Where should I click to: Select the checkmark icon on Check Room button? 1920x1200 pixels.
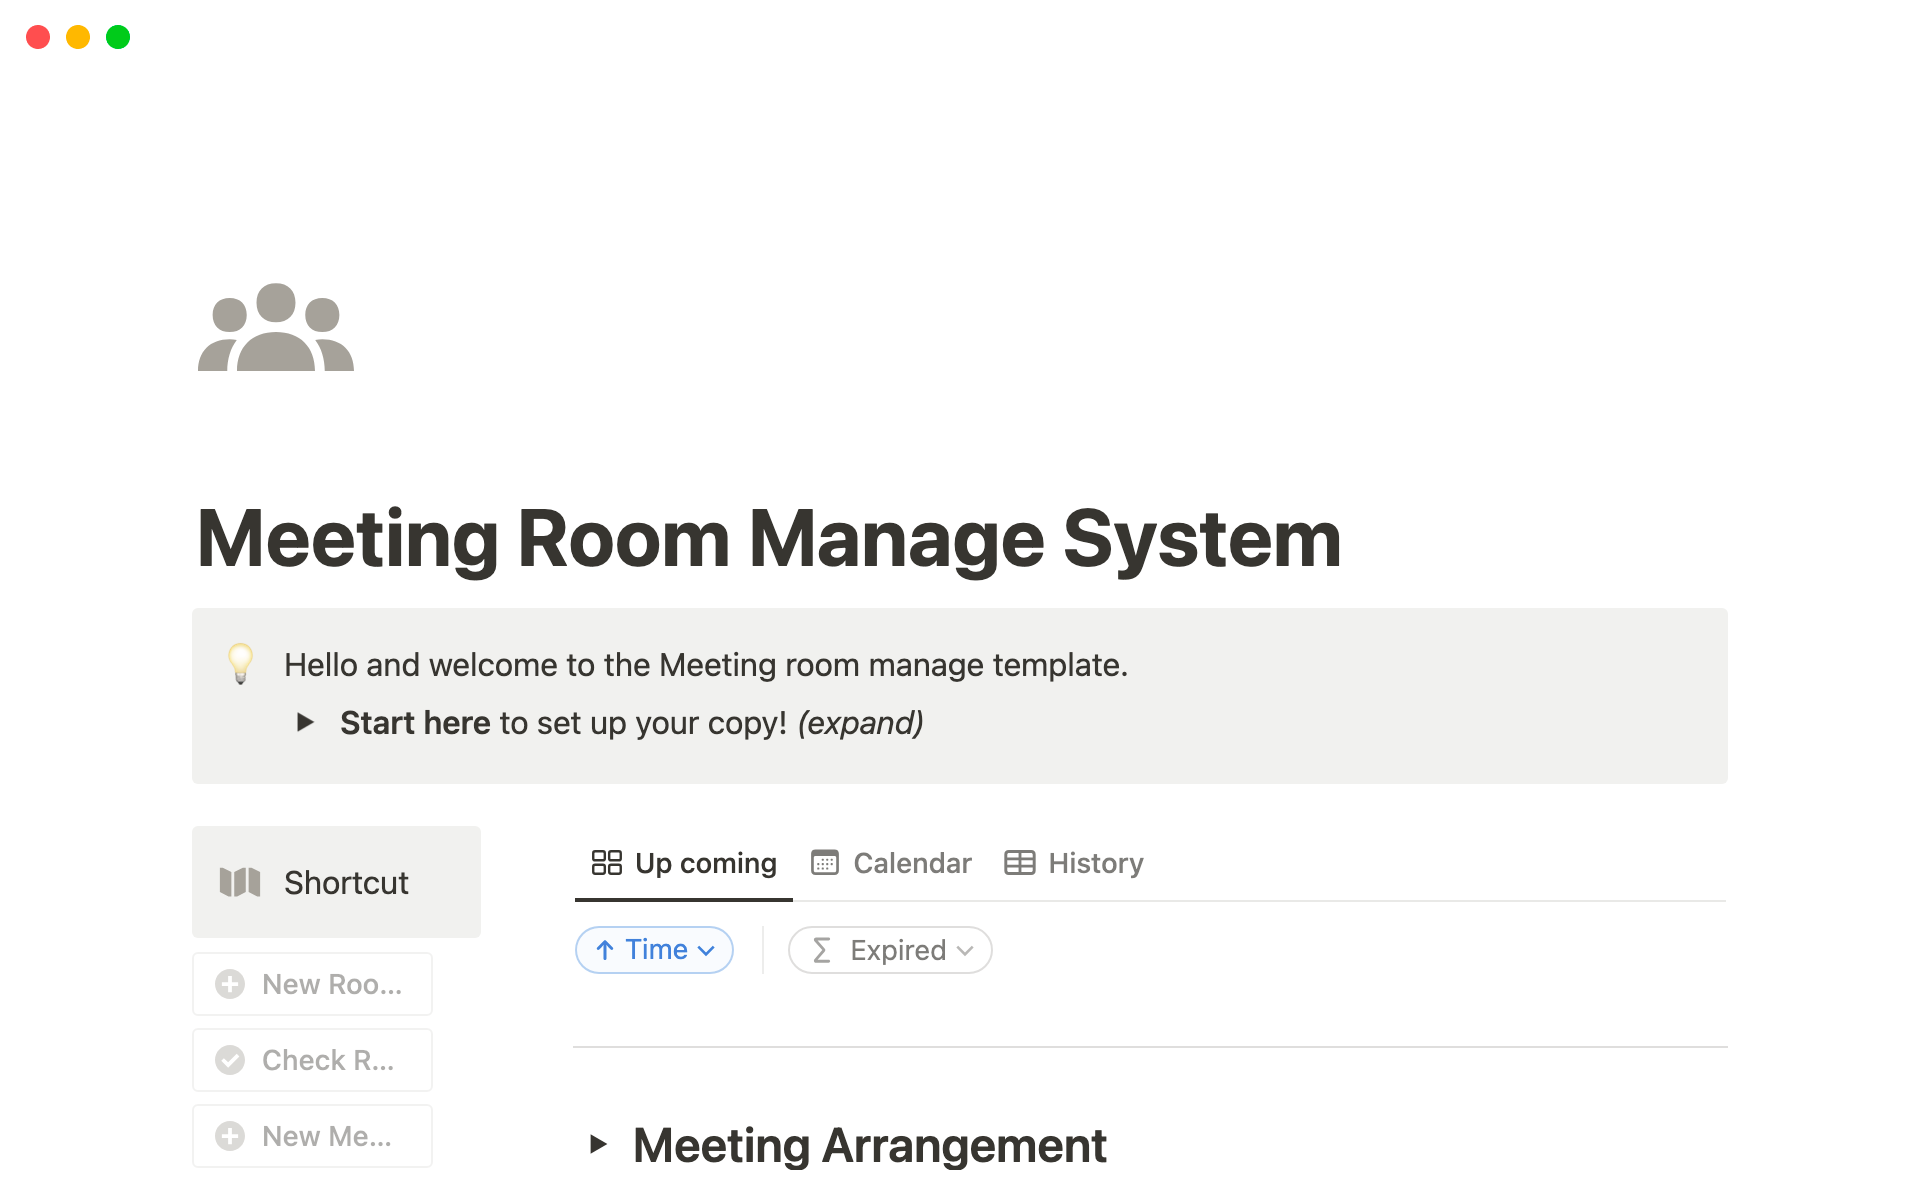coord(230,1059)
